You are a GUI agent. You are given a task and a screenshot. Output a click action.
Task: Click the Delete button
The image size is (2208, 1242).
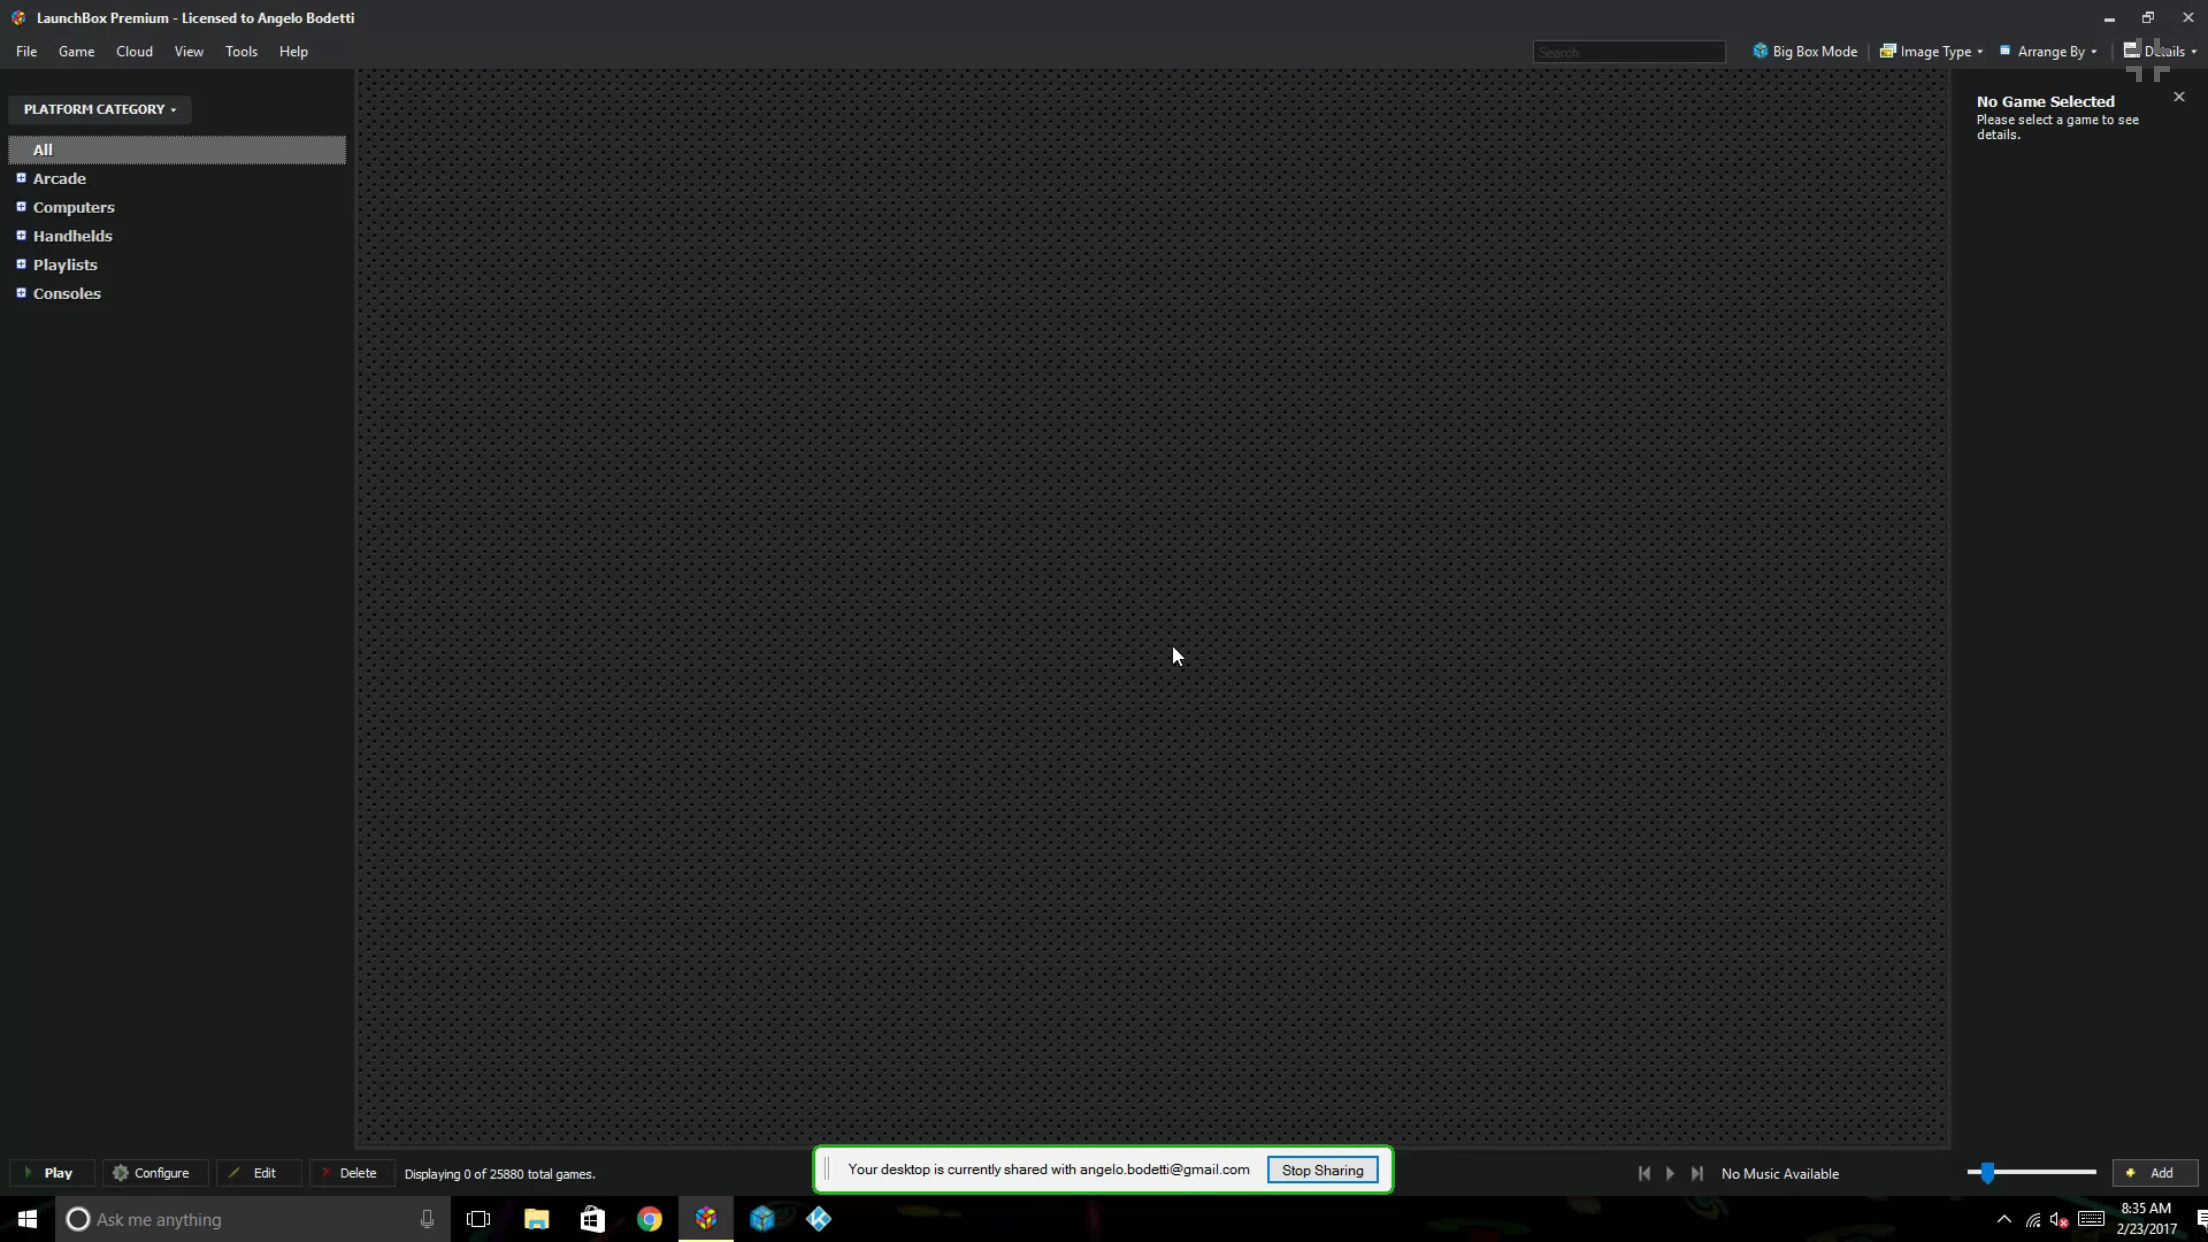coord(352,1173)
